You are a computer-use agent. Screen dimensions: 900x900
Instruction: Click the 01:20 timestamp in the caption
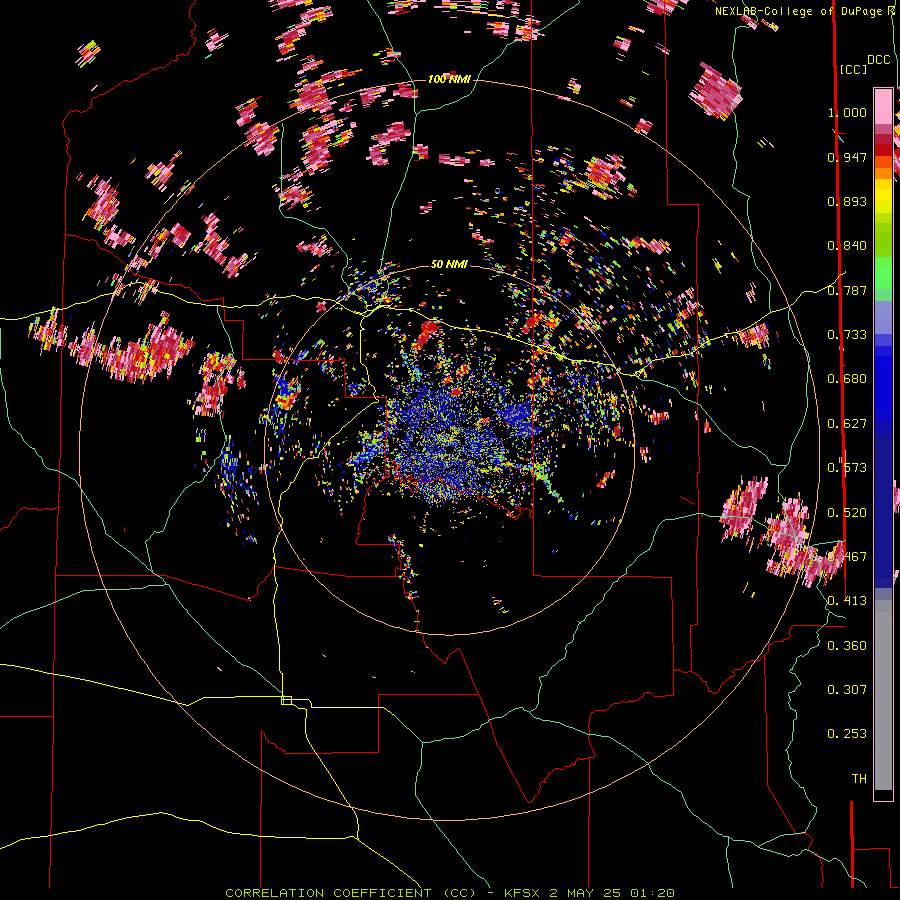pos(654,893)
